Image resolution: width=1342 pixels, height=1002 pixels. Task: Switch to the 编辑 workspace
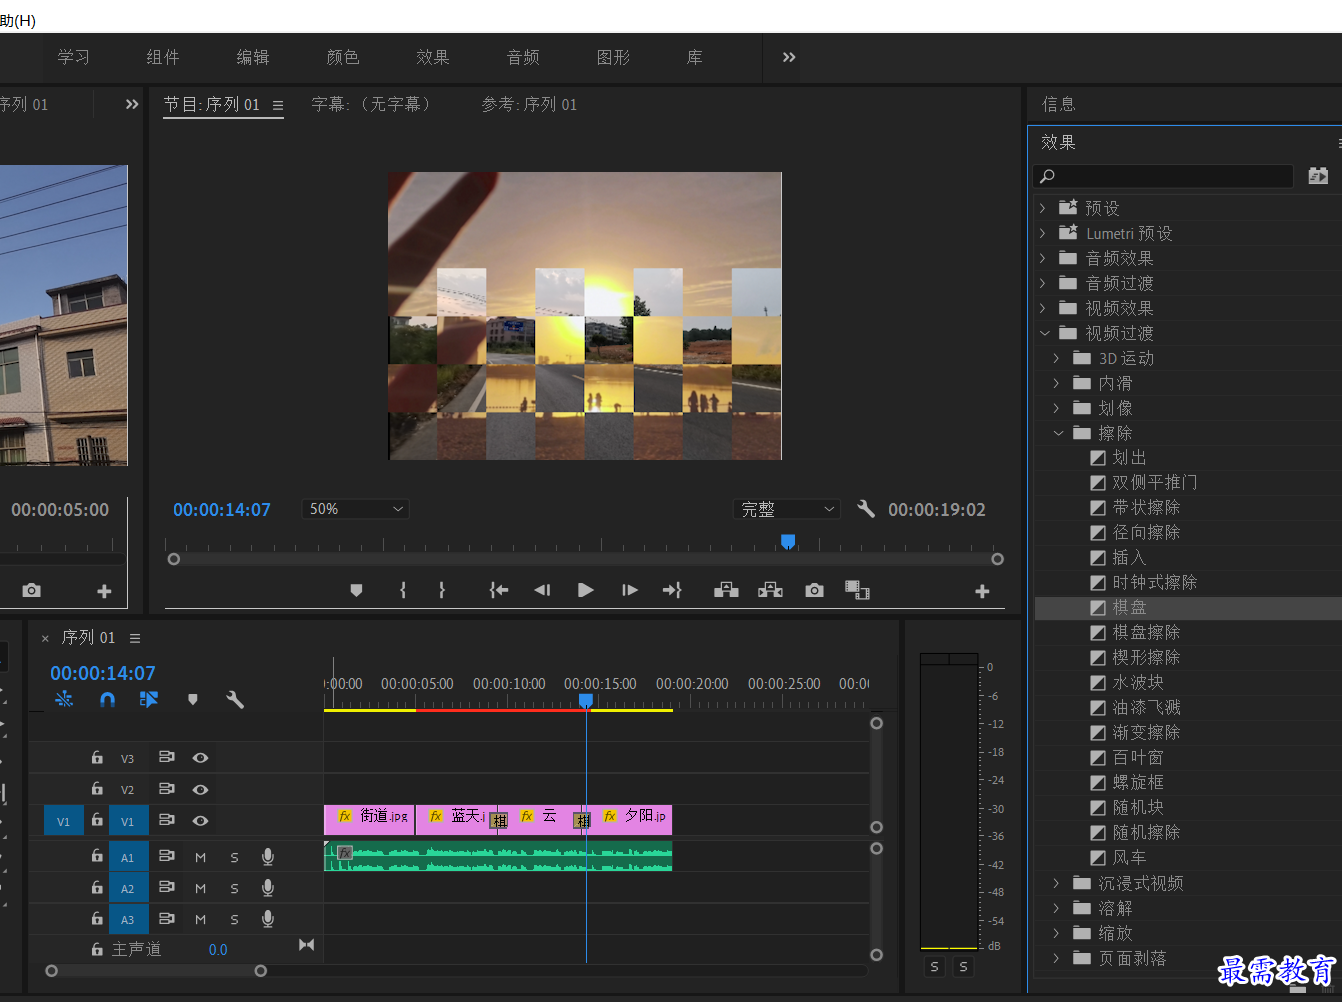pyautogui.click(x=253, y=57)
